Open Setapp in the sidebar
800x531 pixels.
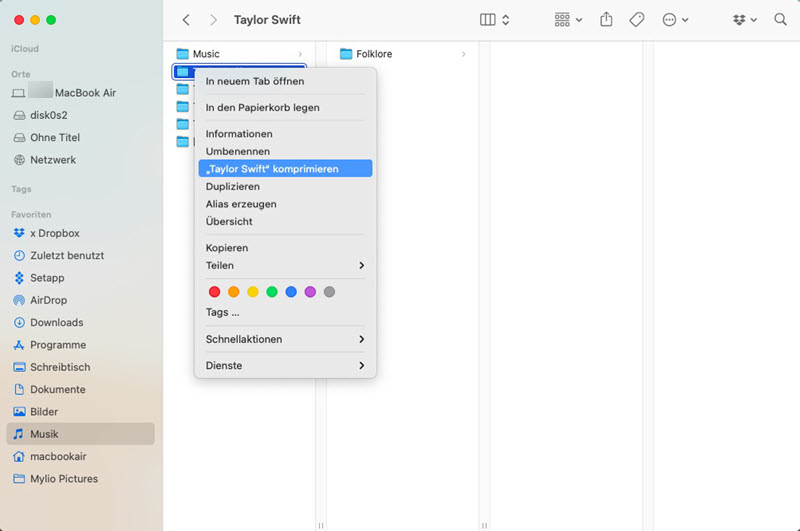tap(80, 278)
